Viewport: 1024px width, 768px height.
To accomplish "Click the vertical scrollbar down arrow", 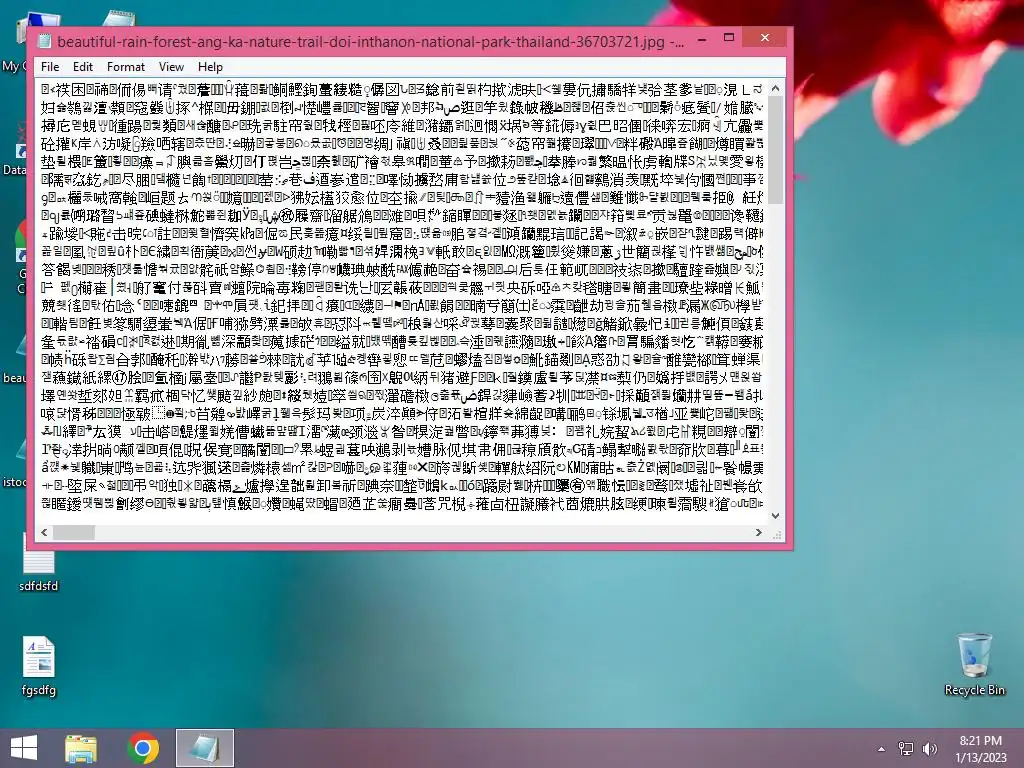I will pyautogui.click(x=775, y=515).
